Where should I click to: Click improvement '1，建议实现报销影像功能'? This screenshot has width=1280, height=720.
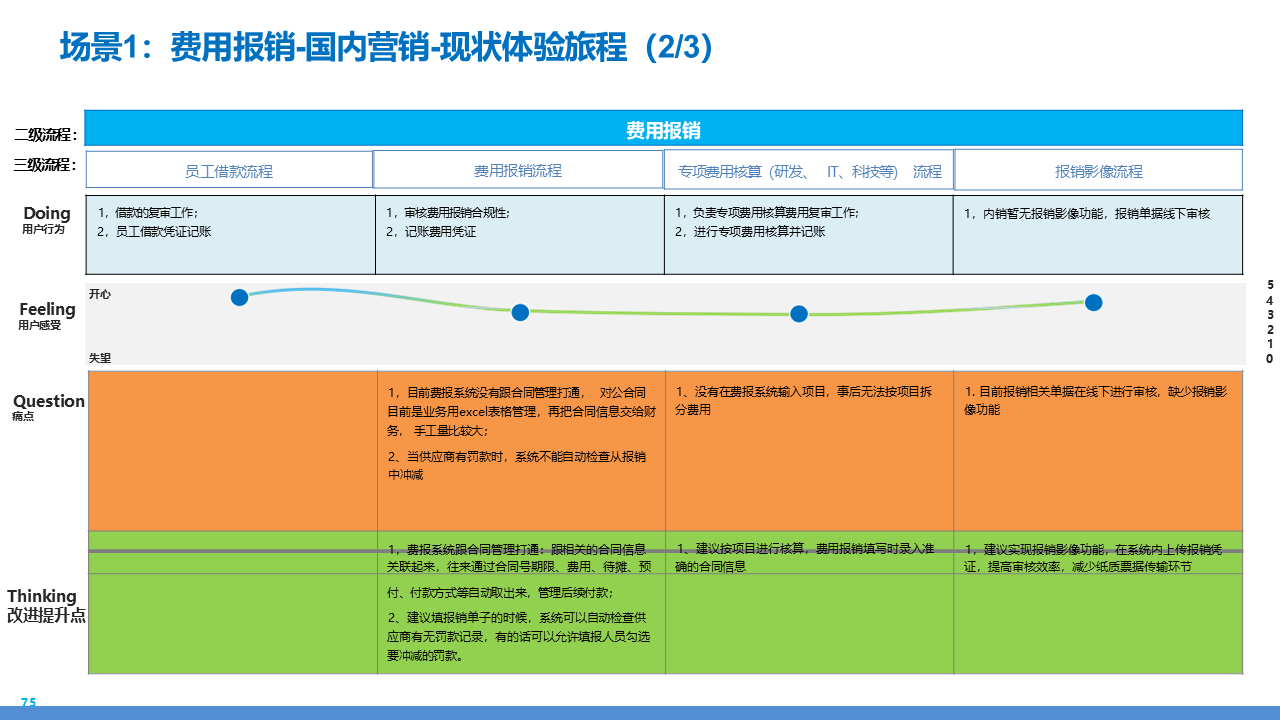pyautogui.click(x=1094, y=558)
